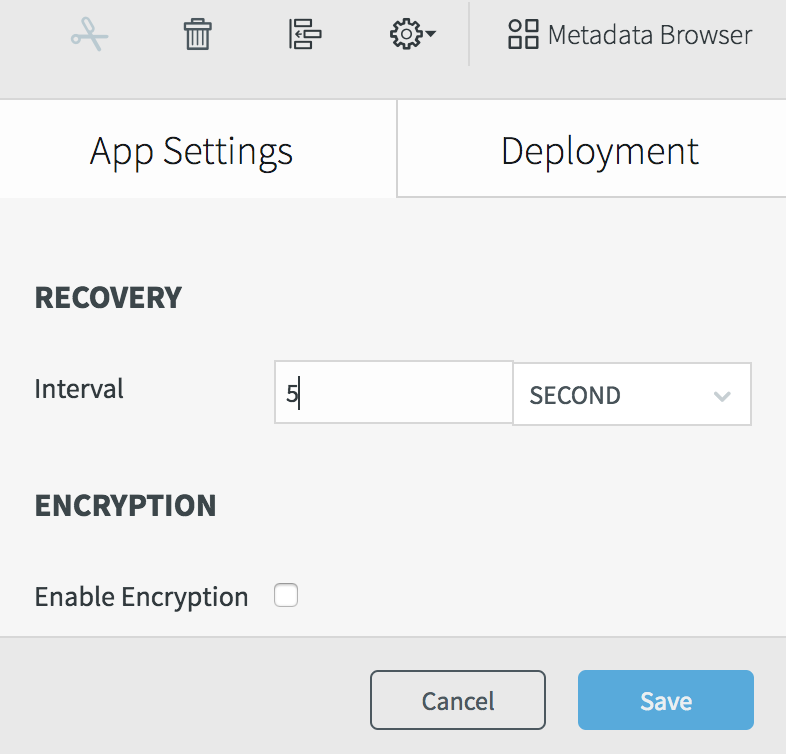Click the scissors cut icon
This screenshot has height=754, width=786.
(x=89, y=35)
